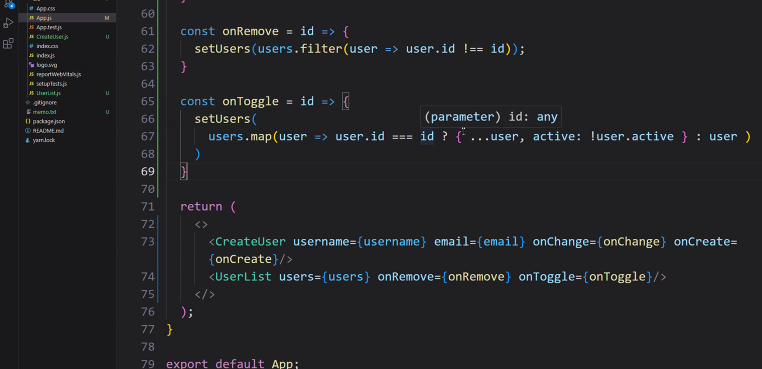The image size is (762, 369).
Task: Click the braces icon beside package.json
Action: pos(28,121)
